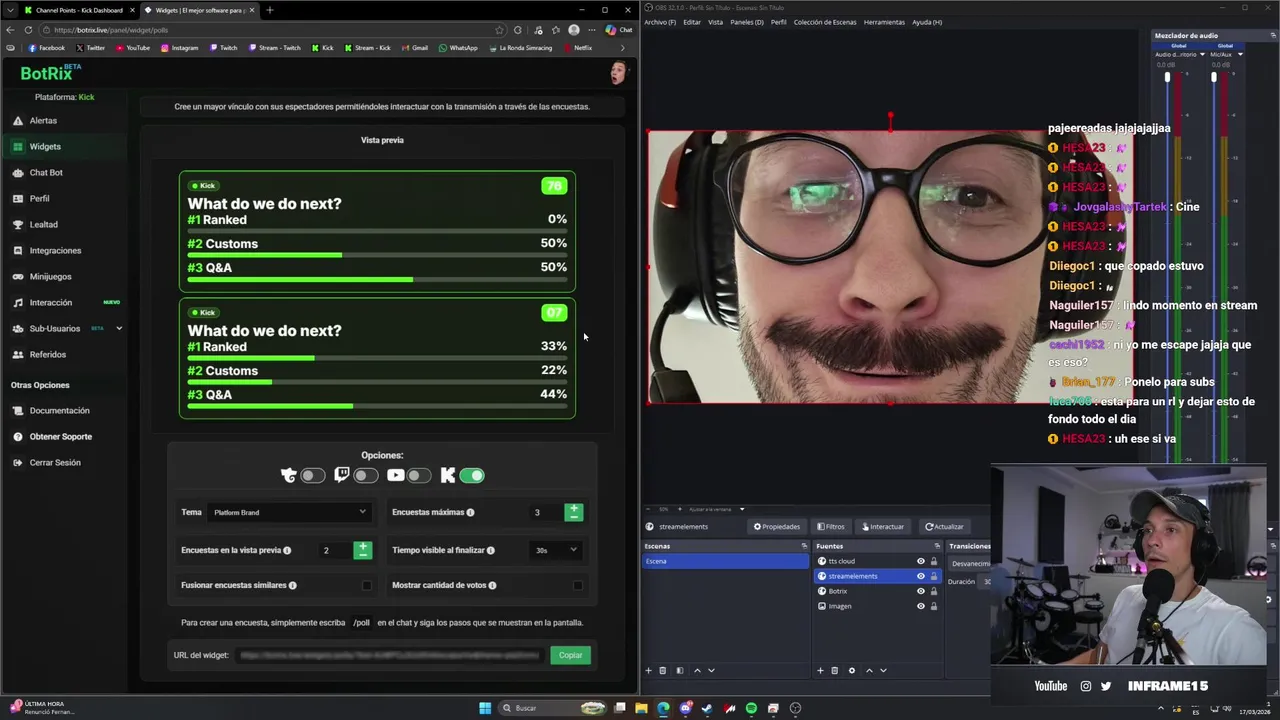Hide streamelements source eye icon
Screen dimensions: 1280x720
click(x=921, y=576)
